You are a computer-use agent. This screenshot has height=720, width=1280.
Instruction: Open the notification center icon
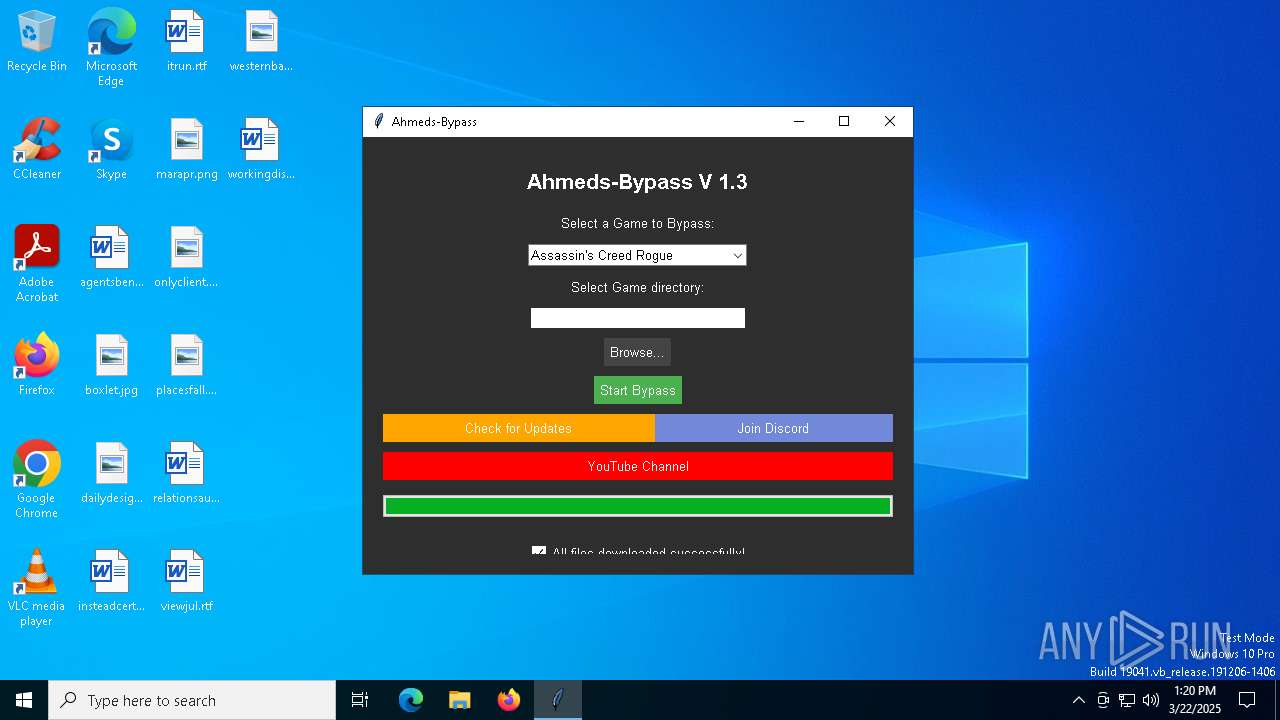click(1247, 700)
